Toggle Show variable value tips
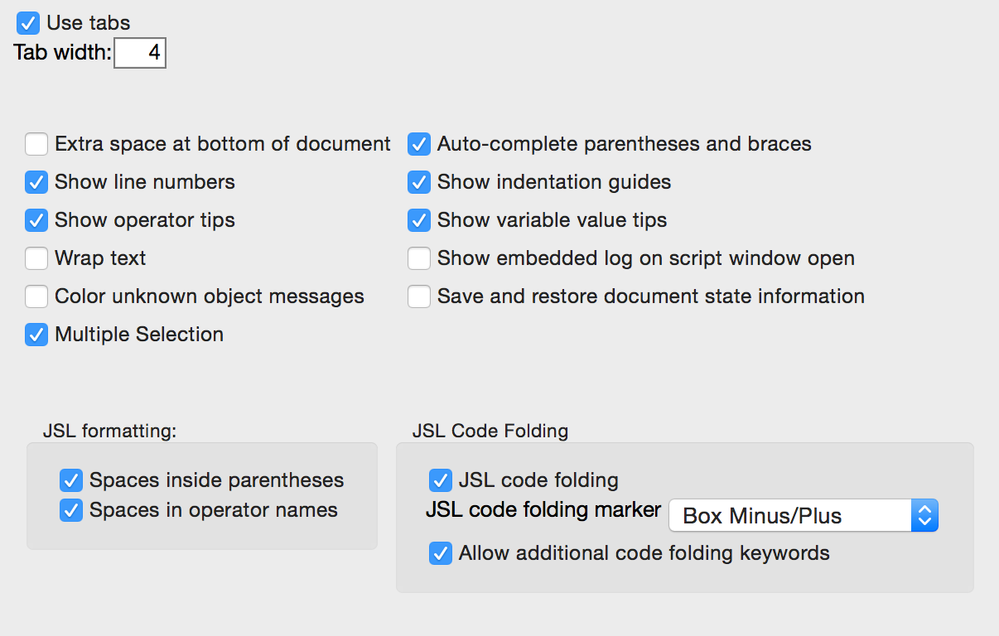The width and height of the screenshot is (999, 636). [x=419, y=220]
